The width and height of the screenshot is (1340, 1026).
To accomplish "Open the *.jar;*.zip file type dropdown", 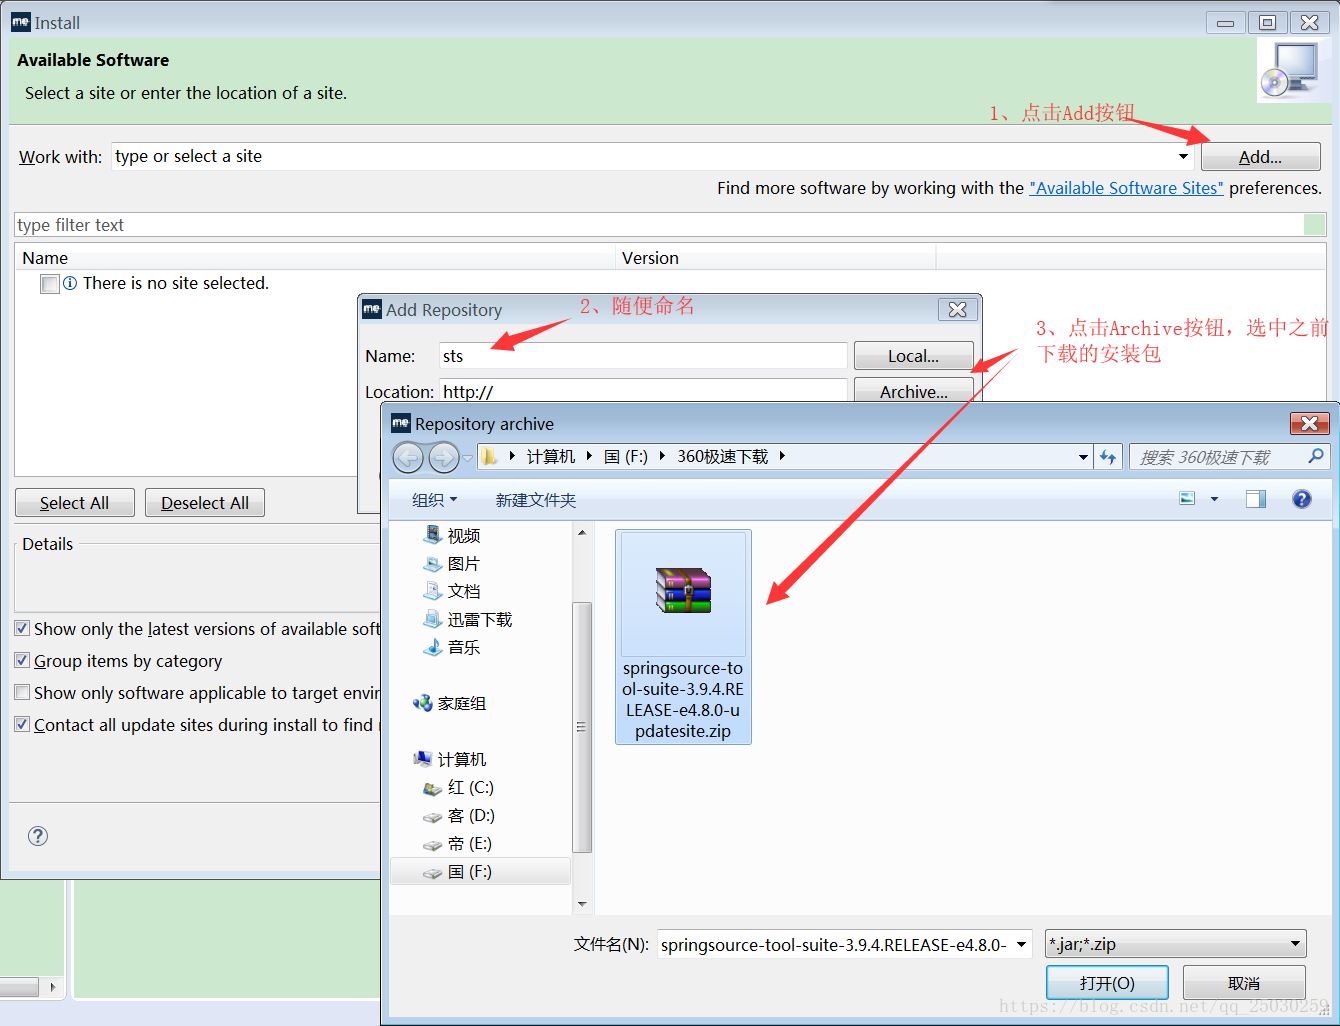I will (1175, 944).
